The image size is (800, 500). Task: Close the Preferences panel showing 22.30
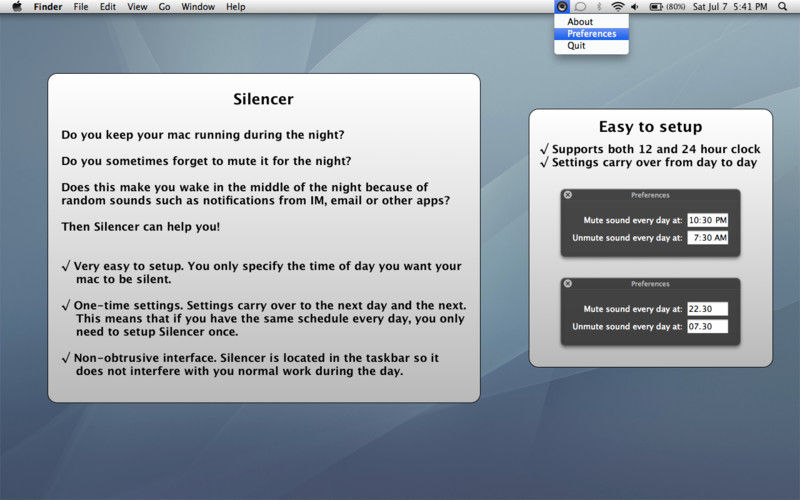(x=568, y=284)
